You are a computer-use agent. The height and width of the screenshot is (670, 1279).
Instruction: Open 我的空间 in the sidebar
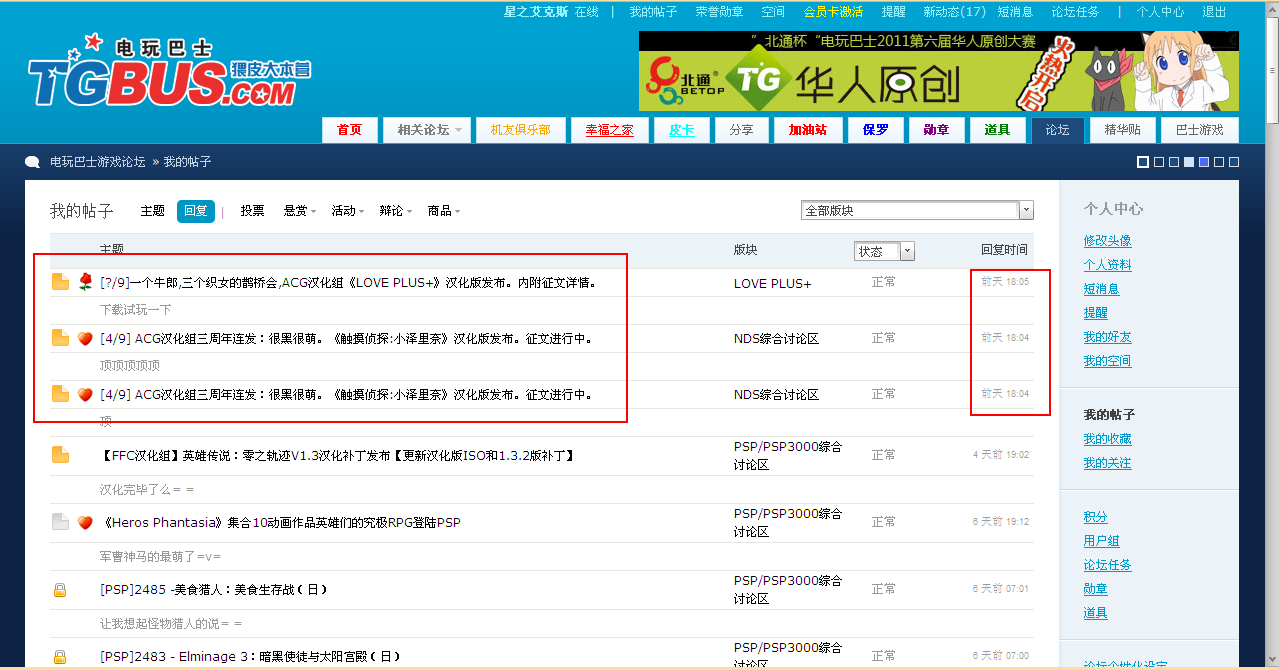pyautogui.click(x=1108, y=361)
